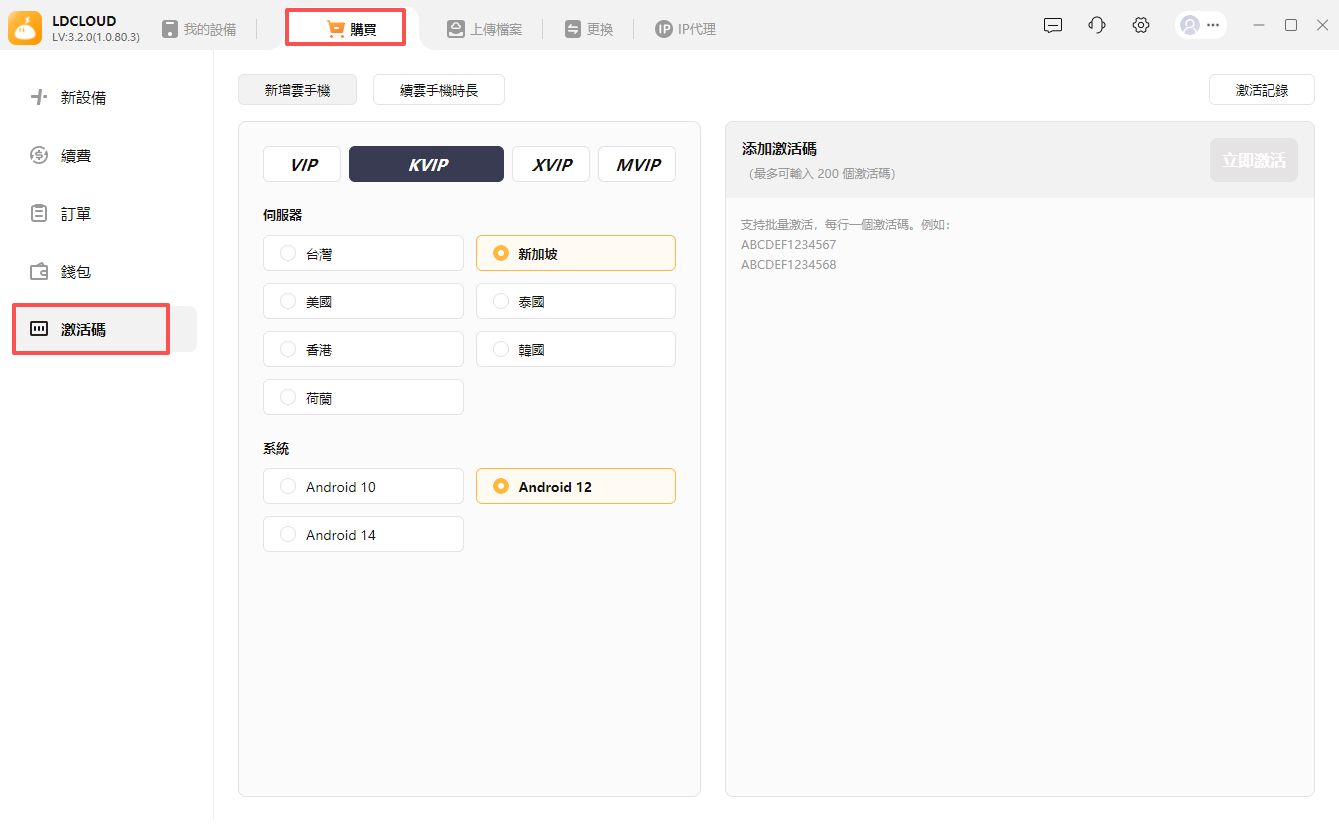
Task: Click the 激活記錄 button
Action: pos(1261,90)
